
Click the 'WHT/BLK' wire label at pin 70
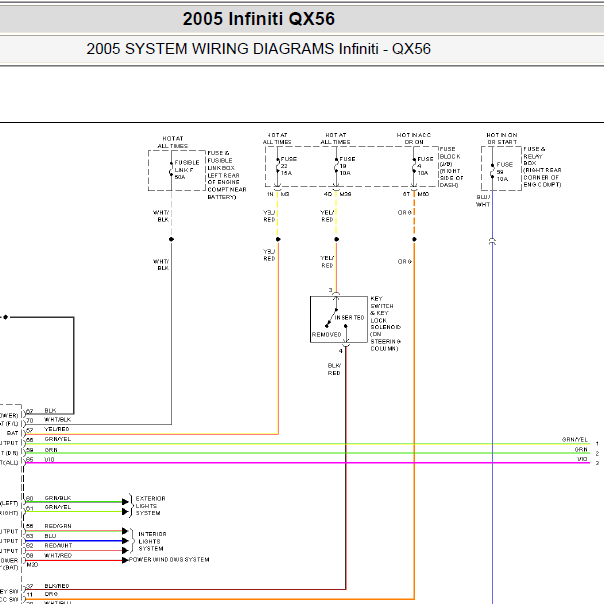(x=58, y=419)
